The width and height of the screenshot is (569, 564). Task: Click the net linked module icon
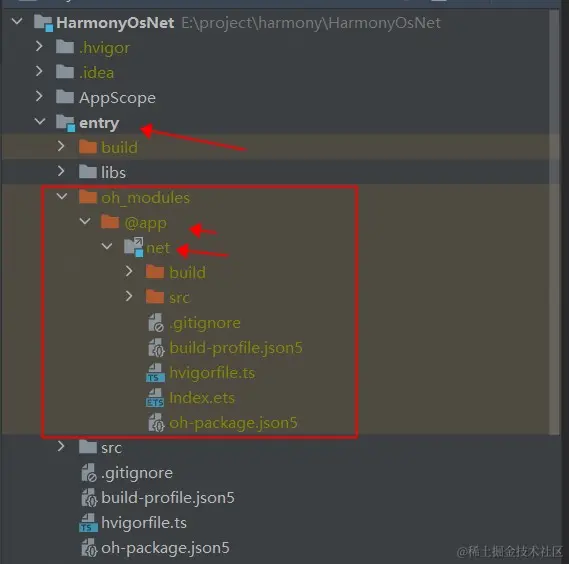pyautogui.click(x=133, y=247)
